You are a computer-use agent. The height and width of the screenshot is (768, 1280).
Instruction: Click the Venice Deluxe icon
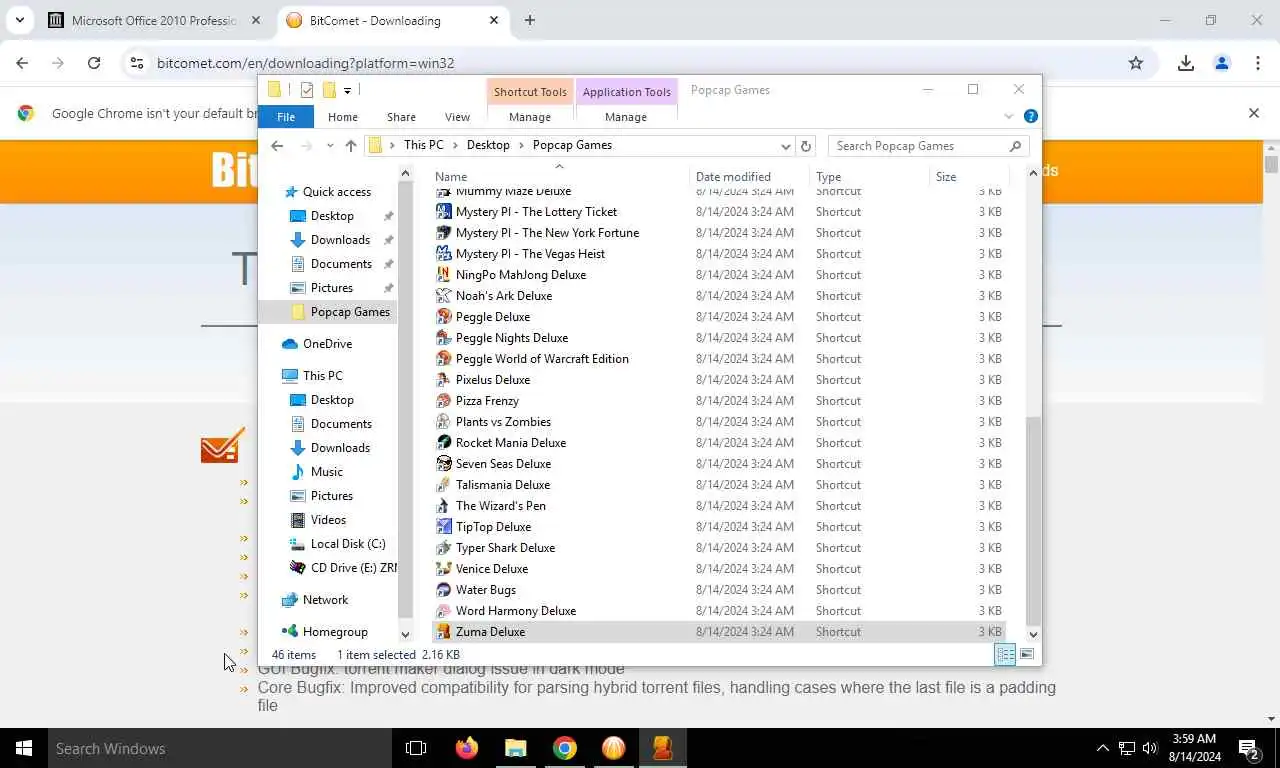(x=444, y=569)
